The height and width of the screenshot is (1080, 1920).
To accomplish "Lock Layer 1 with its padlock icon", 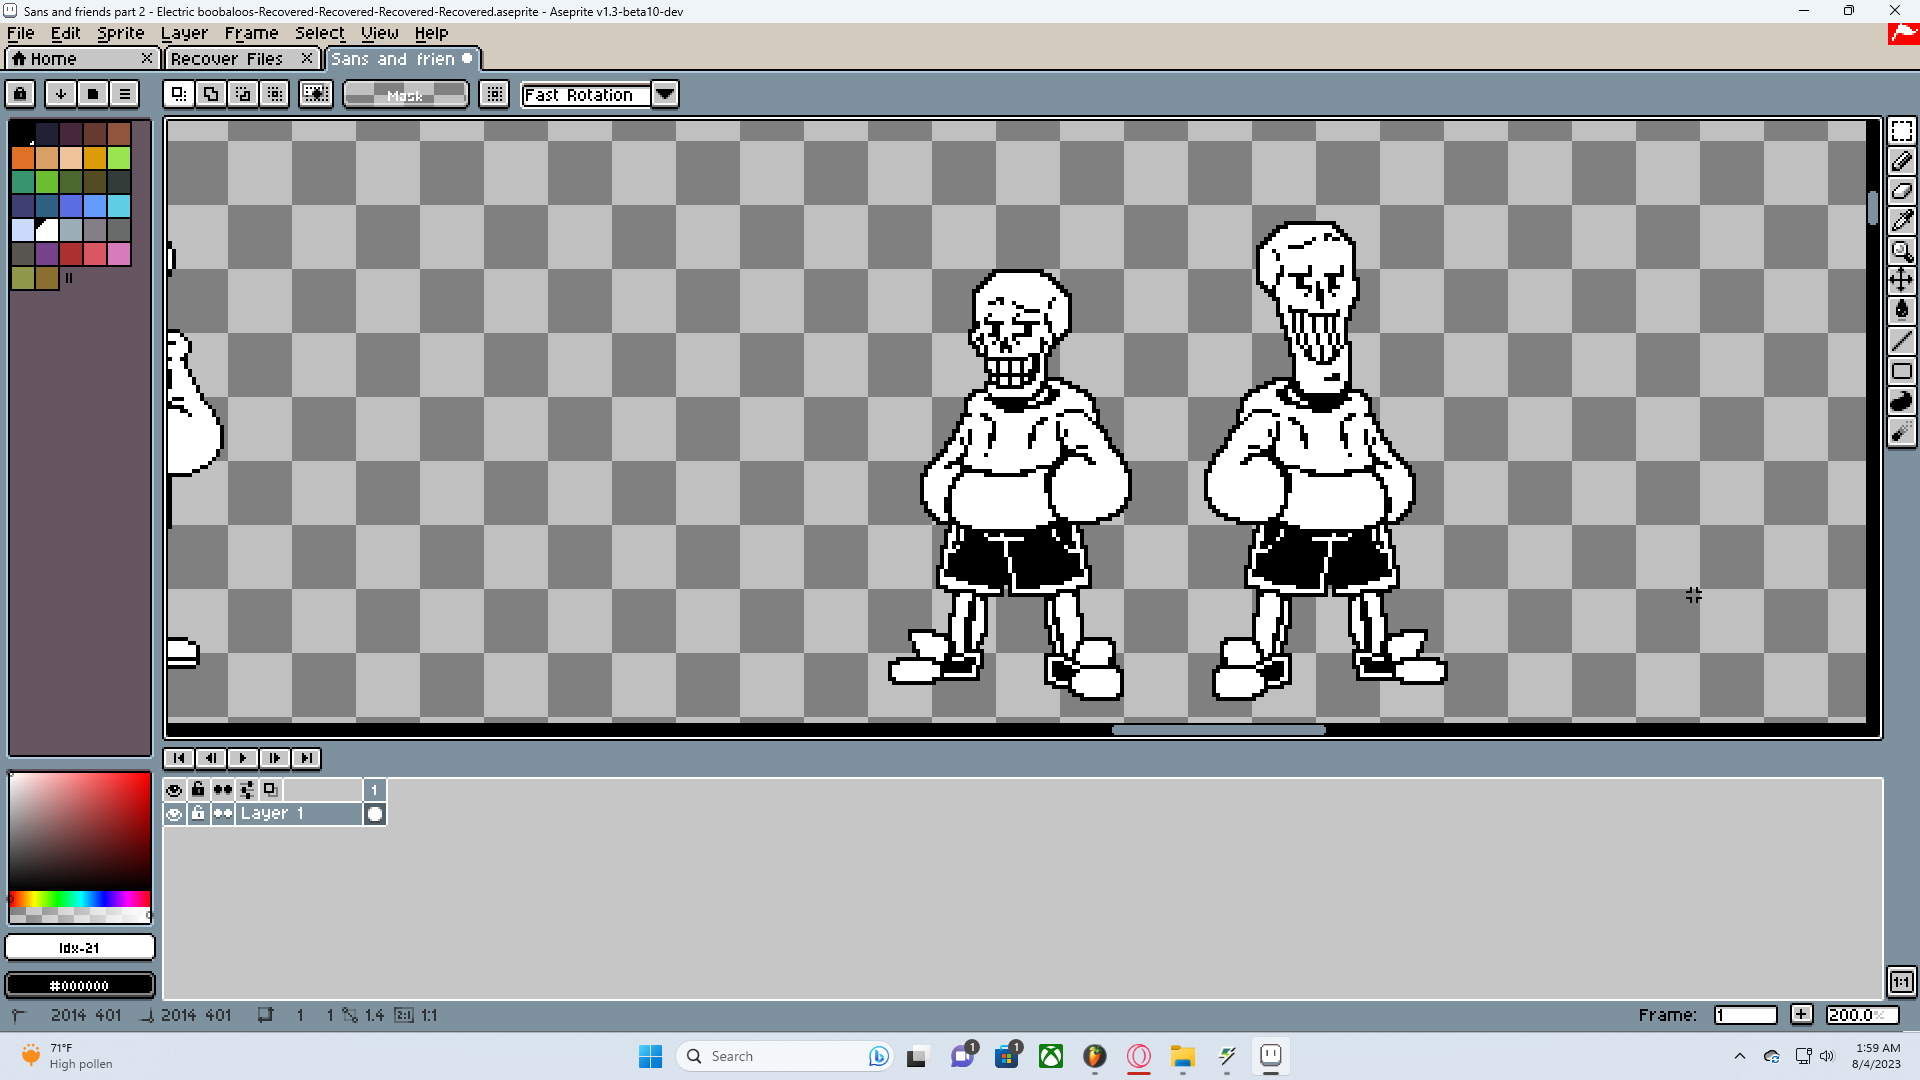I will tap(198, 814).
